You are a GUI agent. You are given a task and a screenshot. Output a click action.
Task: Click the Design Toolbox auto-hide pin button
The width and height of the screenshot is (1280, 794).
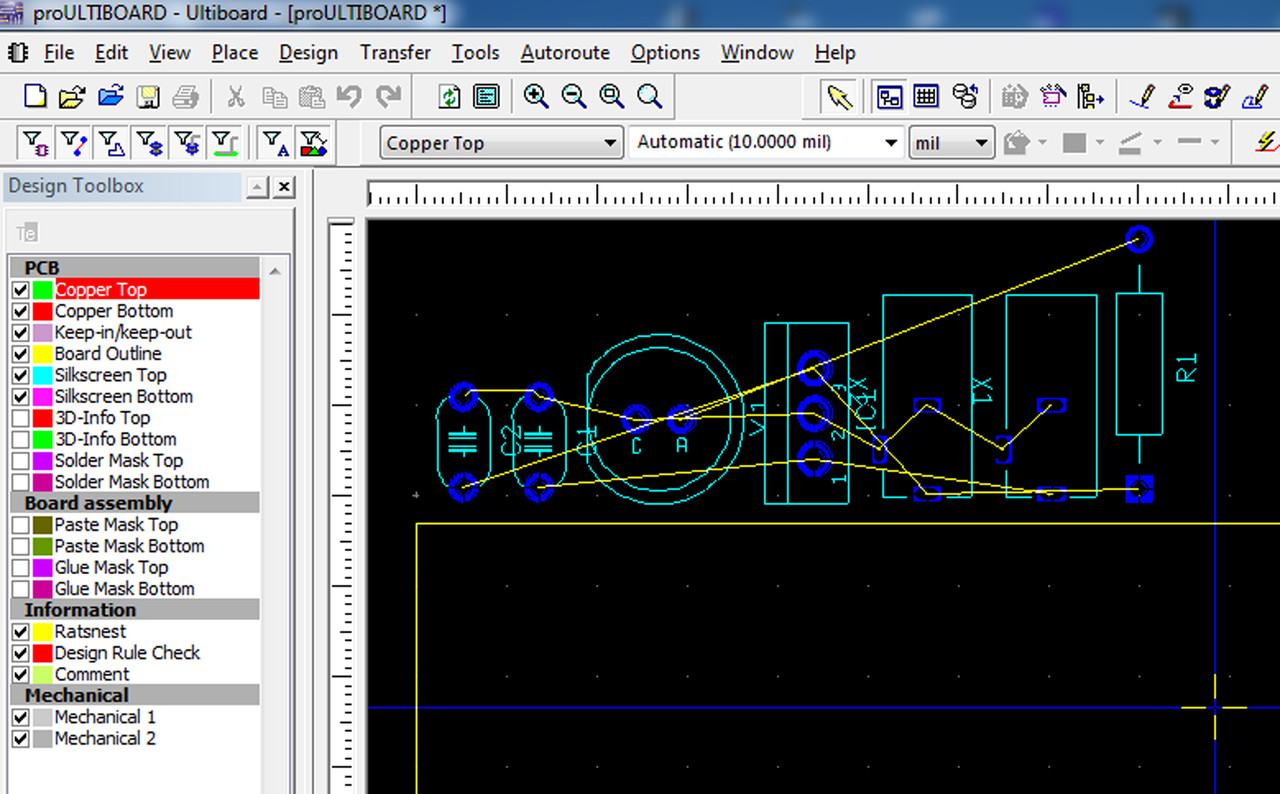pyautogui.click(x=258, y=187)
